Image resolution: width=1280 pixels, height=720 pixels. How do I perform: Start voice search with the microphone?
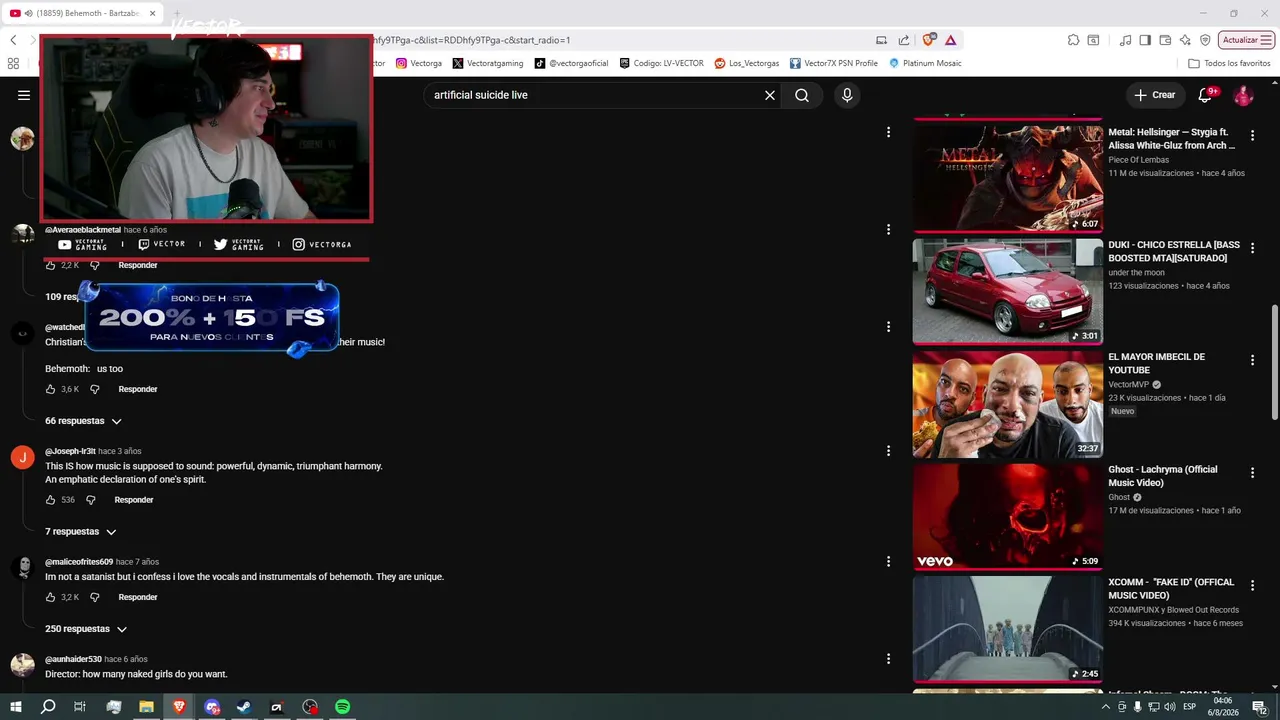point(847,95)
